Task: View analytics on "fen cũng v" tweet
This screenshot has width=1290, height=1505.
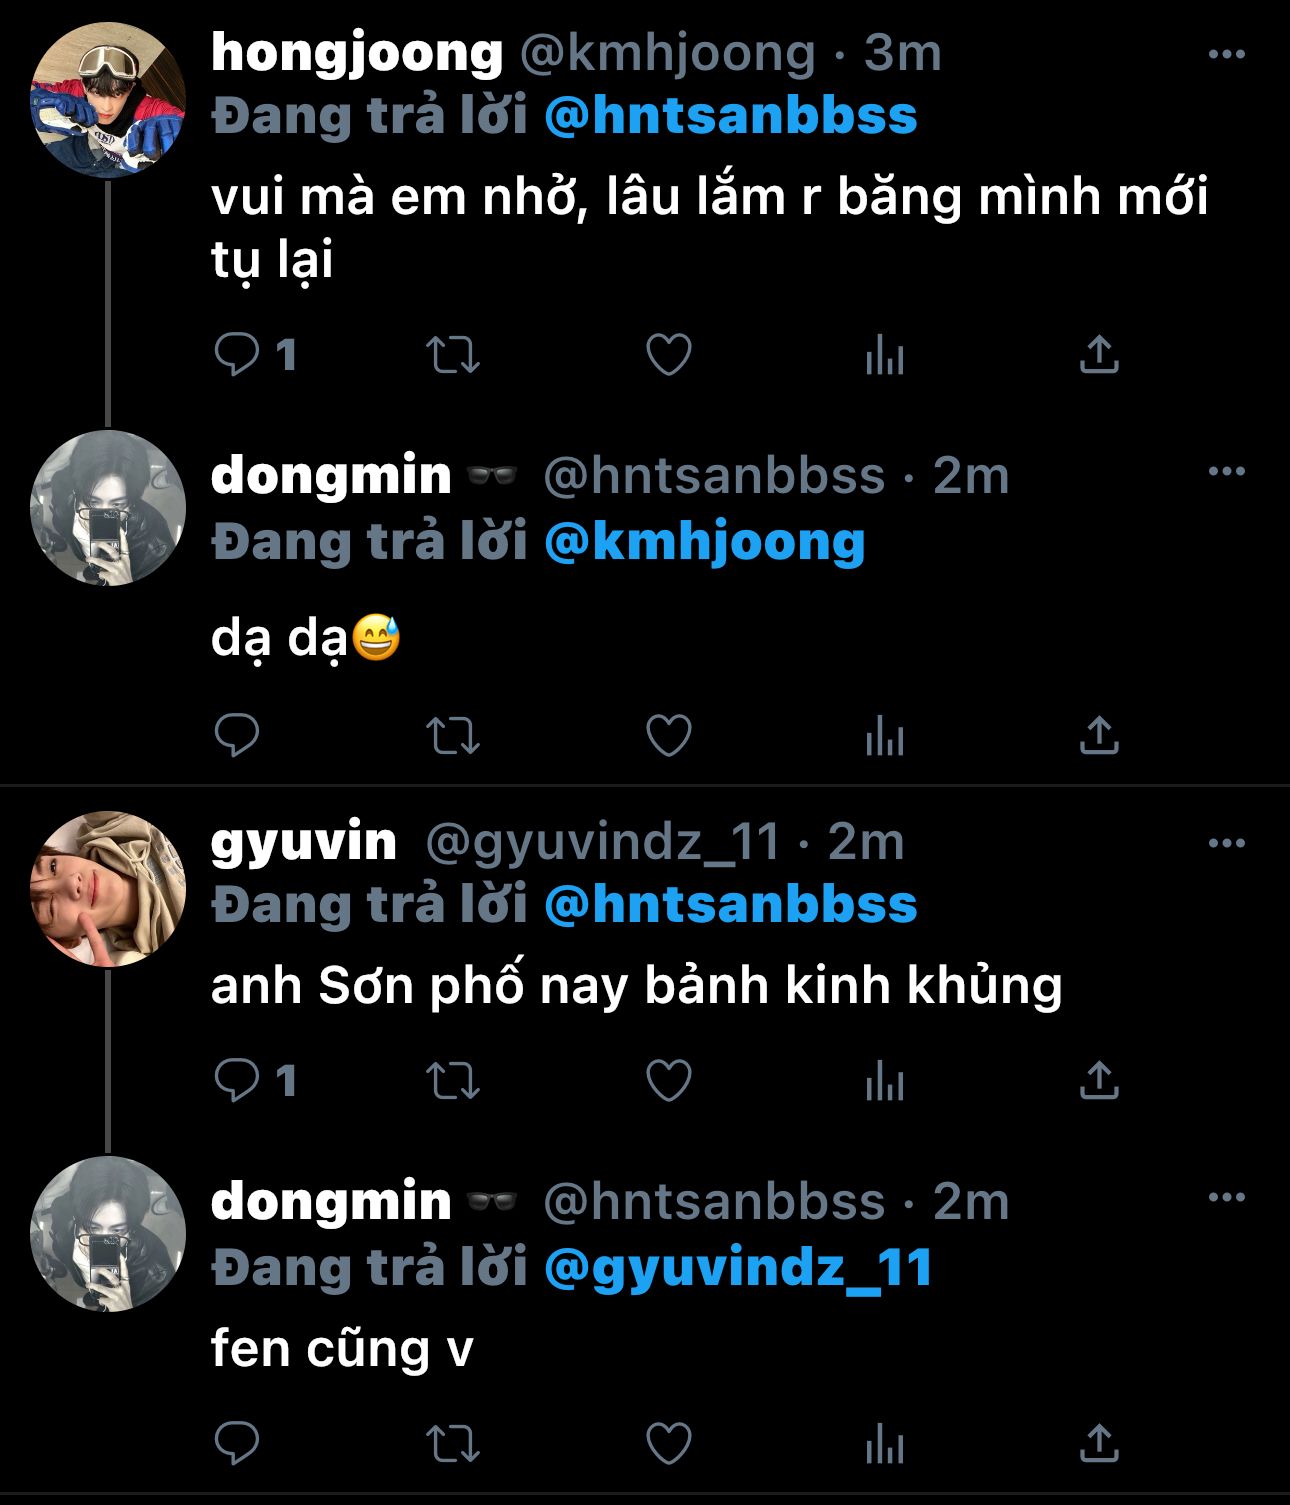Action: pos(884,1444)
